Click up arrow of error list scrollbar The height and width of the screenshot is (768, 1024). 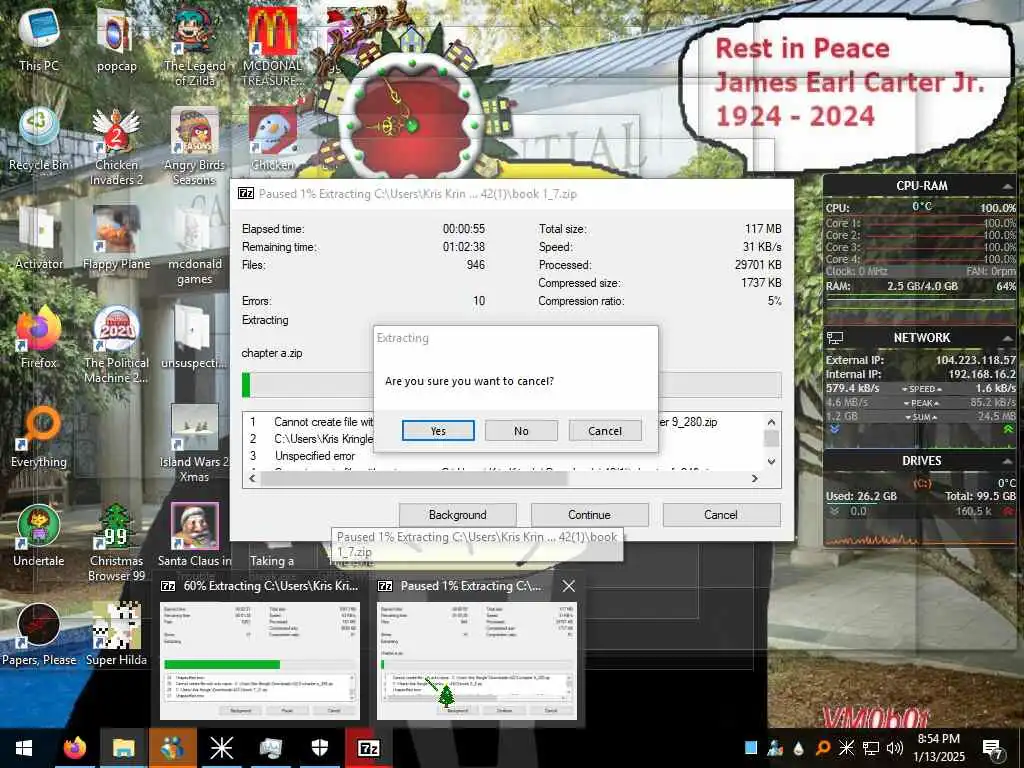[771, 422]
